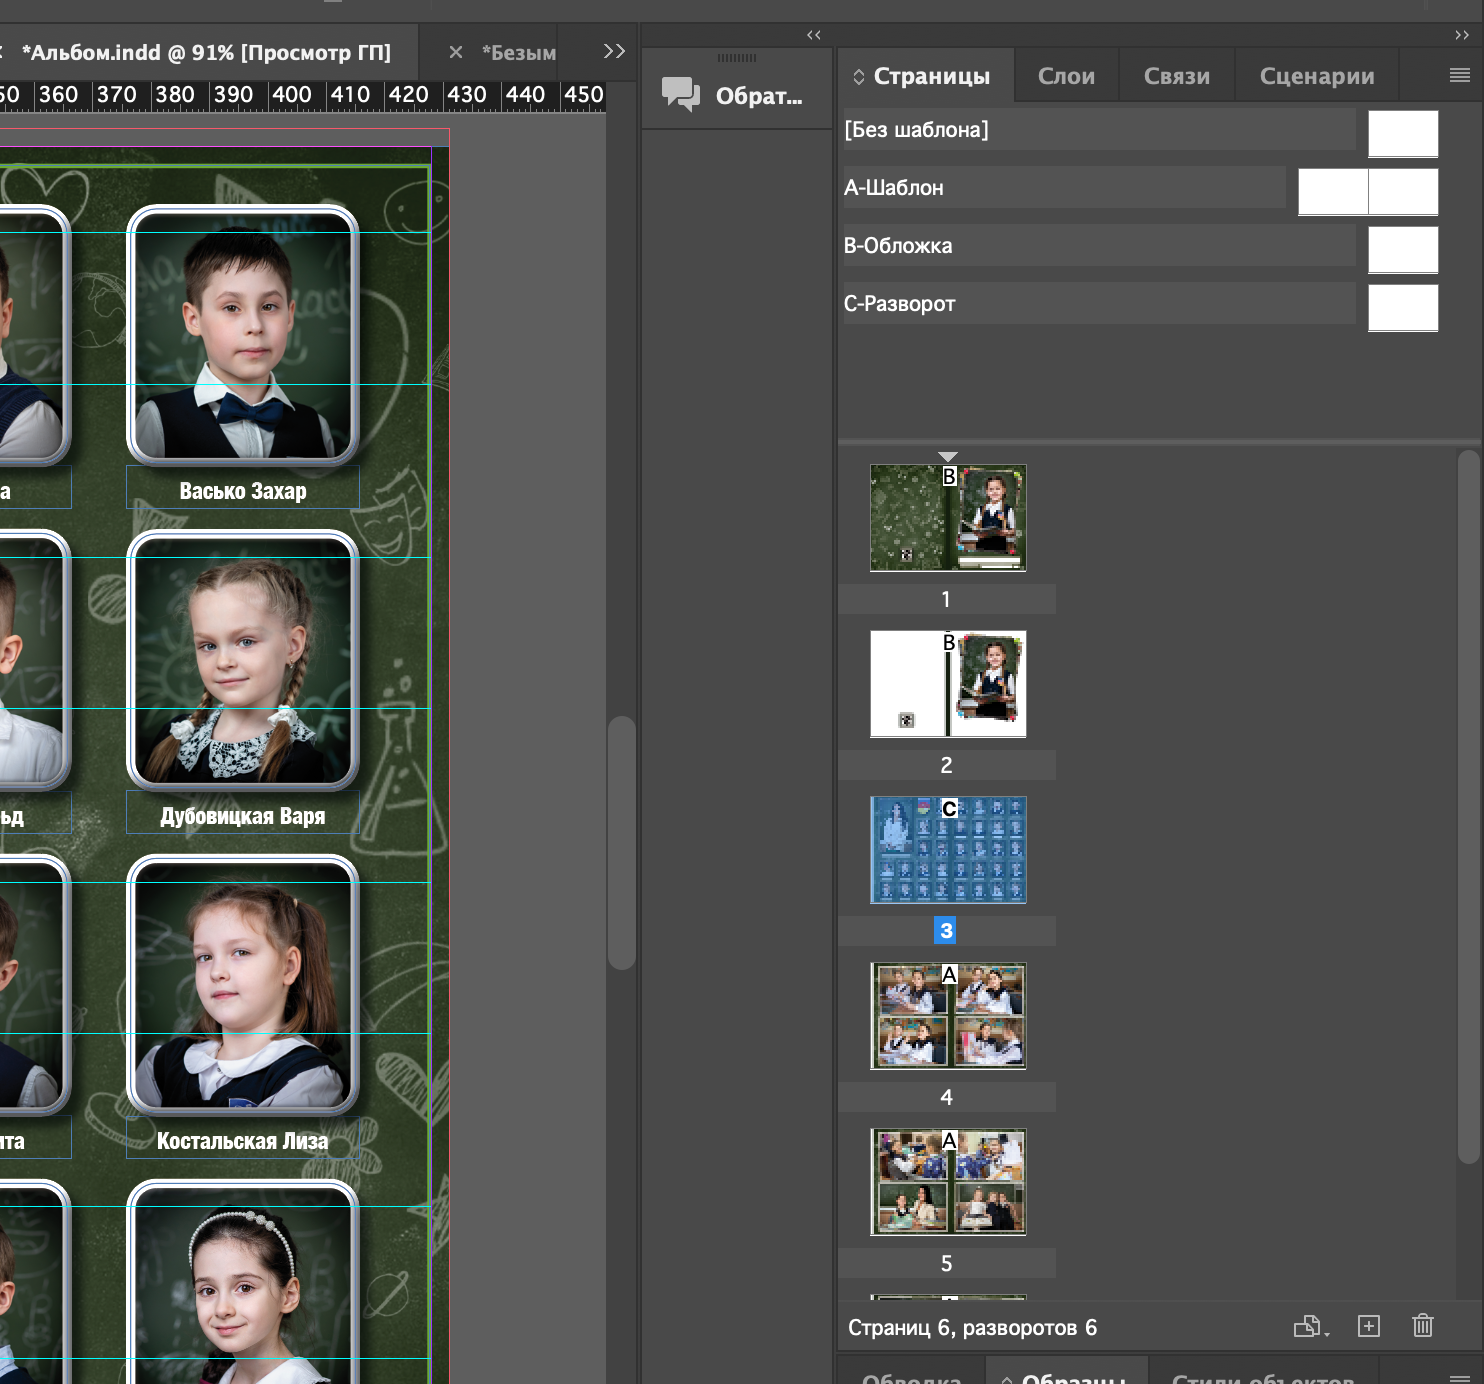This screenshot has height=1384, width=1484.
Task: Click the A-Шаблон spread thumbnail
Action: 1368,192
